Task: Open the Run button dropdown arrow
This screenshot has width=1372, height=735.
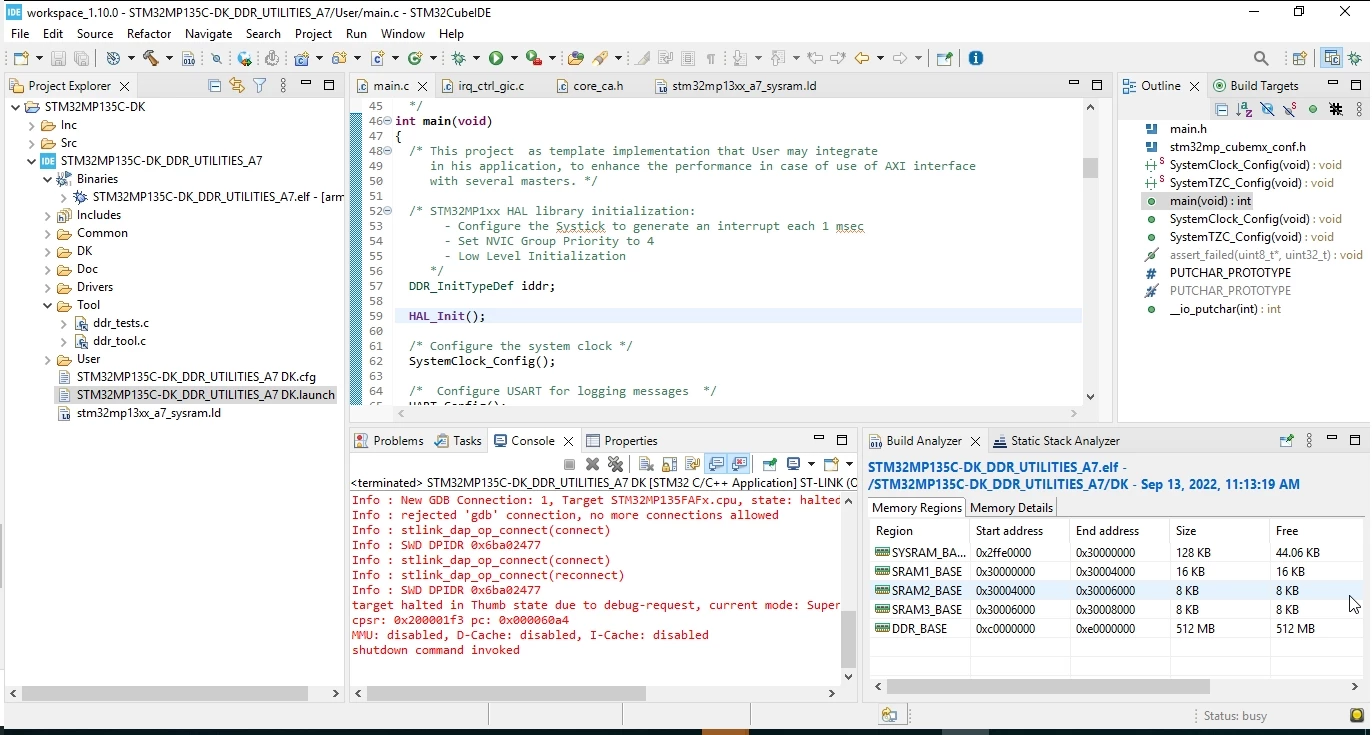Action: 512,58
